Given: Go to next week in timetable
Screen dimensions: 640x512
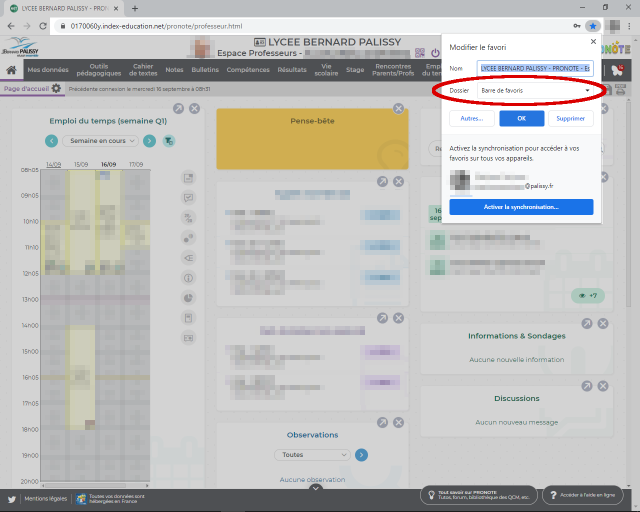Looking at the screenshot, I should coord(149,141).
